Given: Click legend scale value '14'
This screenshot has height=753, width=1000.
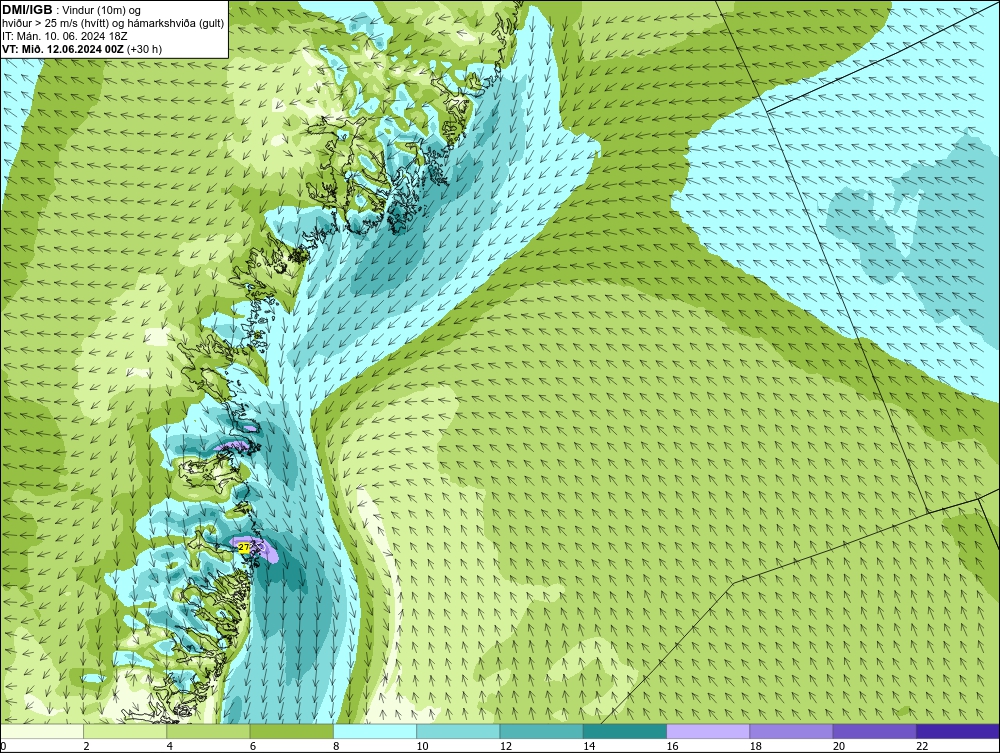Looking at the screenshot, I should pyautogui.click(x=589, y=746).
